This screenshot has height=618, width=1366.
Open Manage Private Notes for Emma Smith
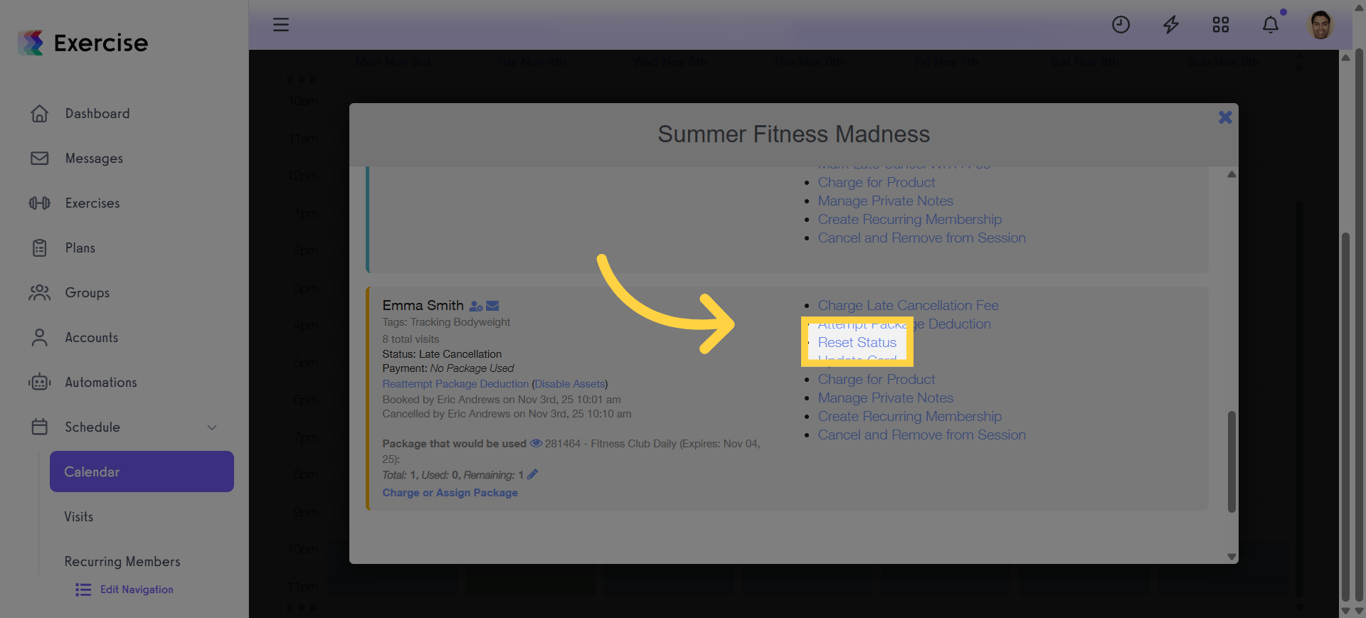coord(885,398)
